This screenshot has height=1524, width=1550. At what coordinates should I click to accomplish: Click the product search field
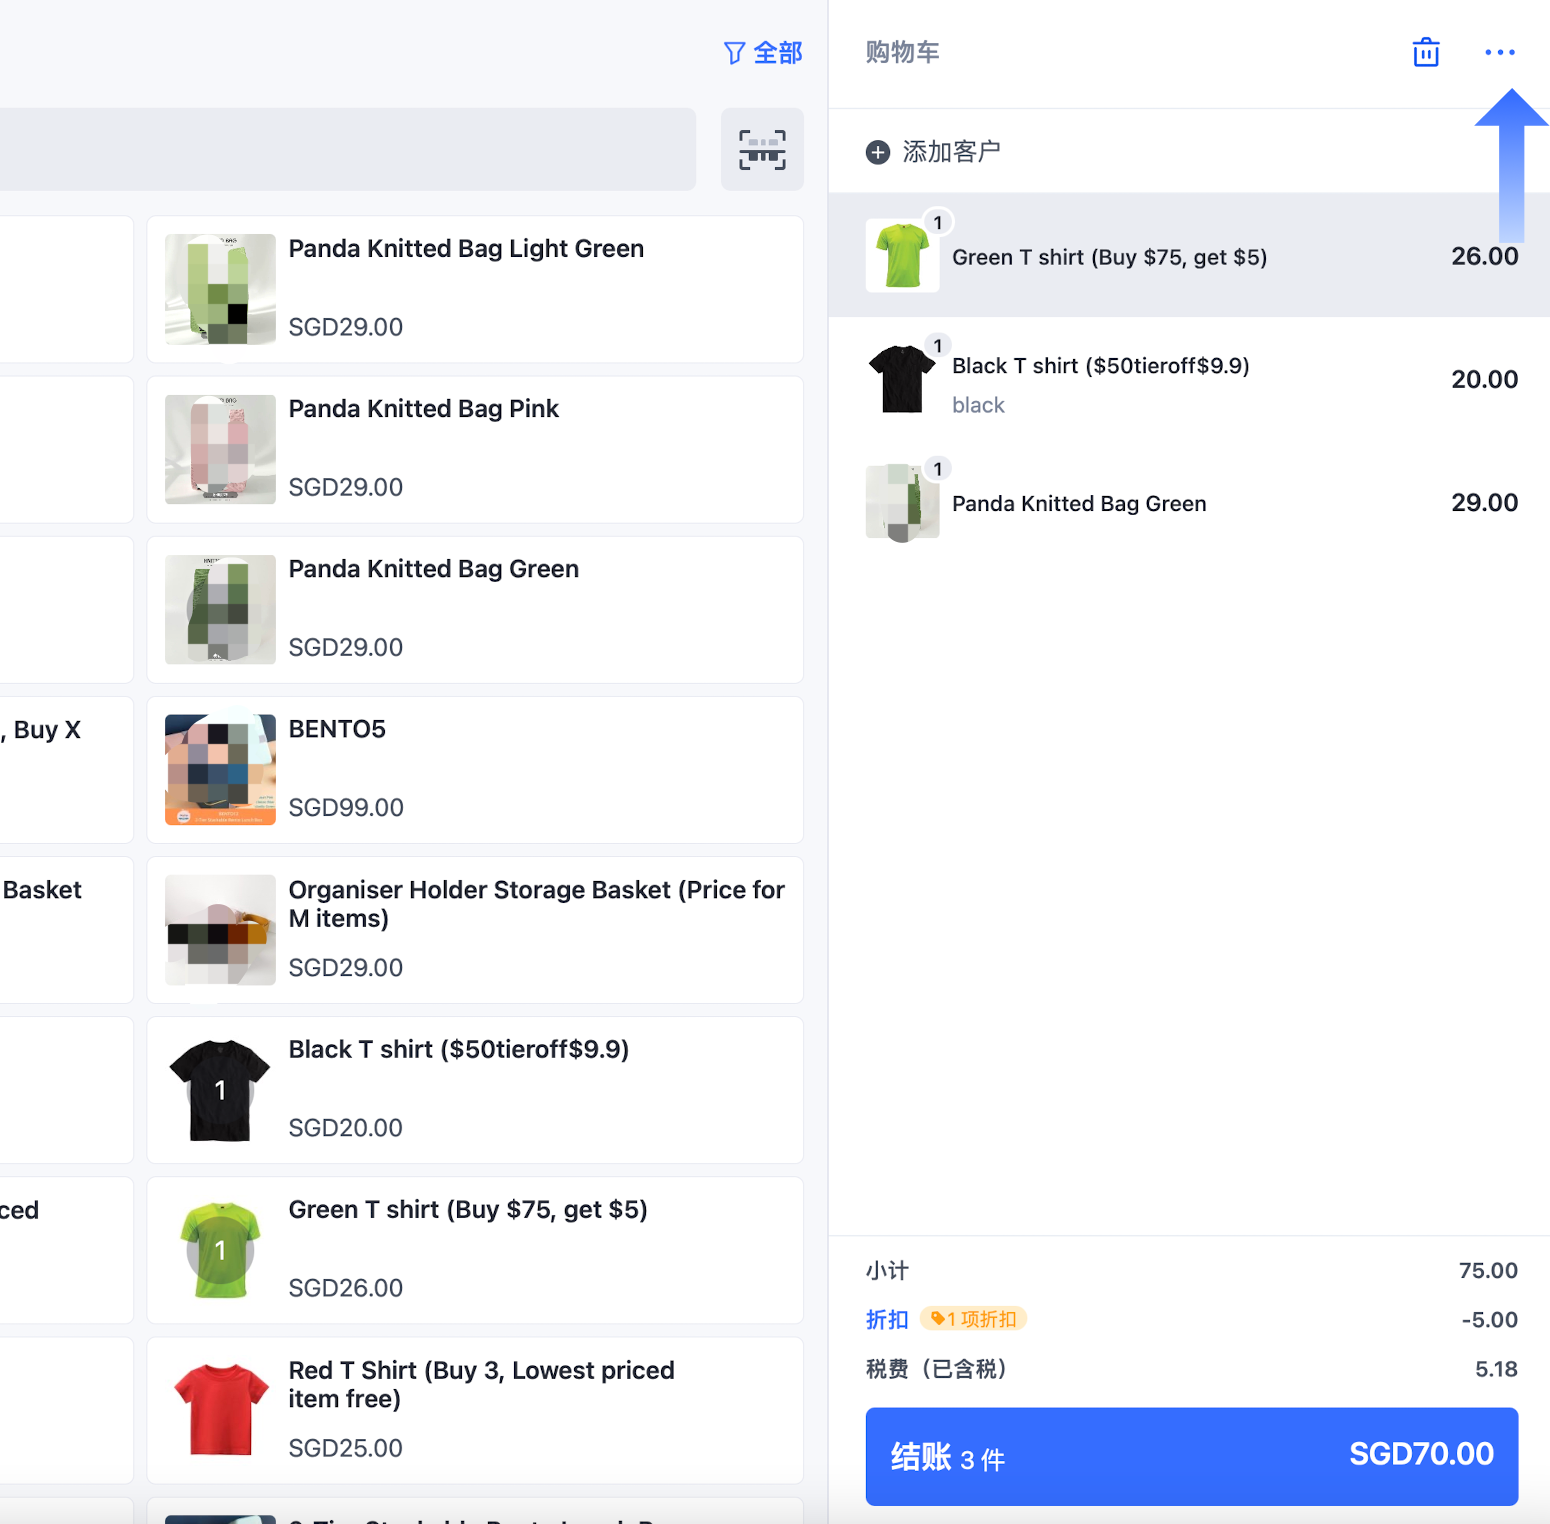coord(348,150)
